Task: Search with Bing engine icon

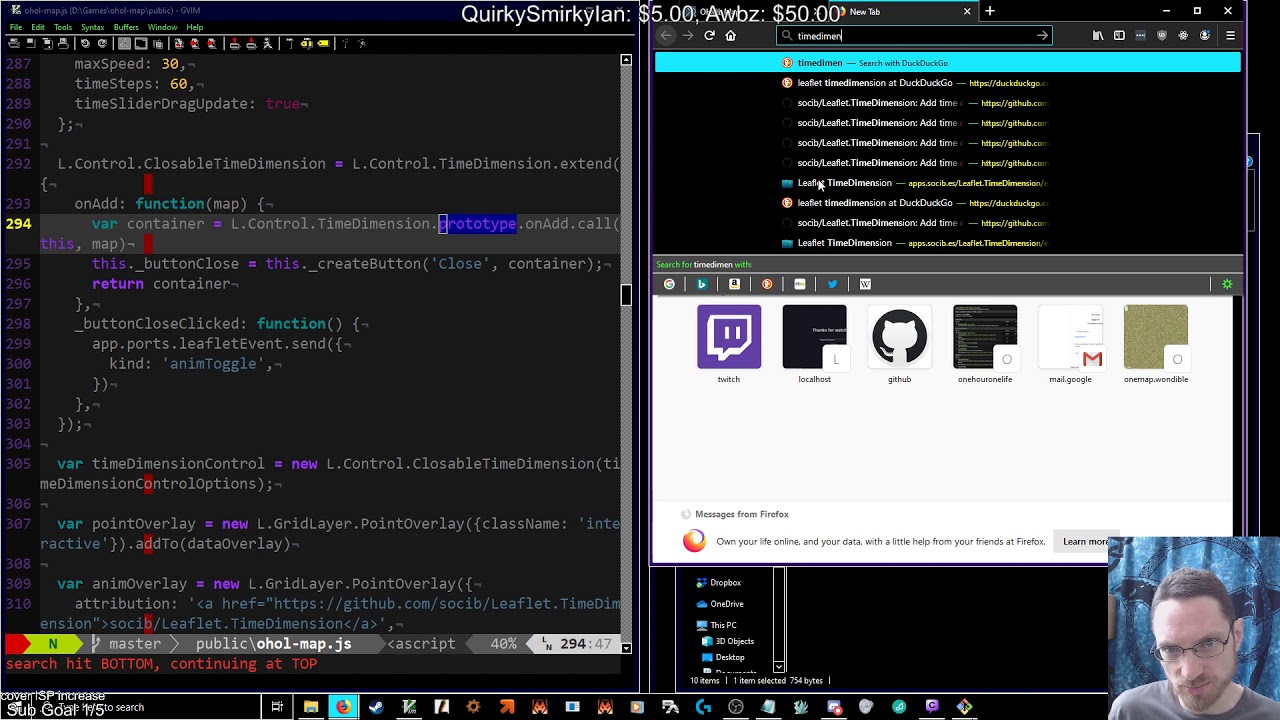Action: [x=702, y=284]
